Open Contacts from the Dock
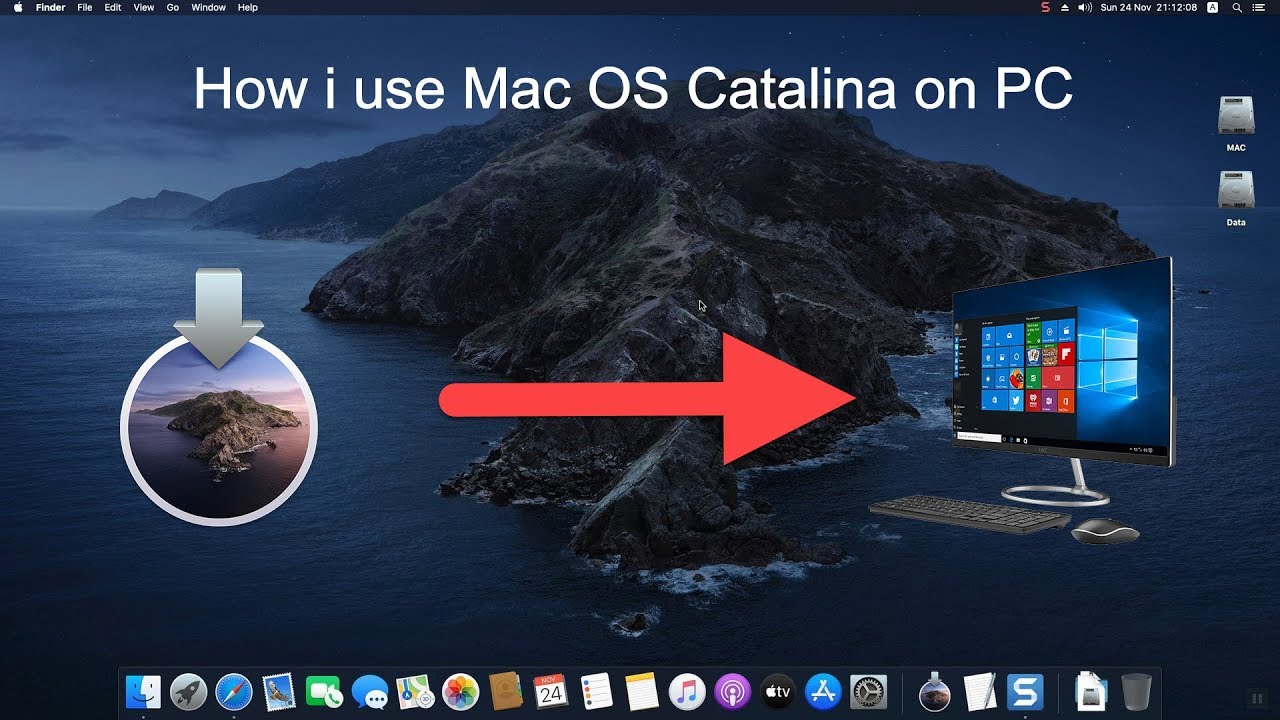The height and width of the screenshot is (720, 1280). coord(506,691)
